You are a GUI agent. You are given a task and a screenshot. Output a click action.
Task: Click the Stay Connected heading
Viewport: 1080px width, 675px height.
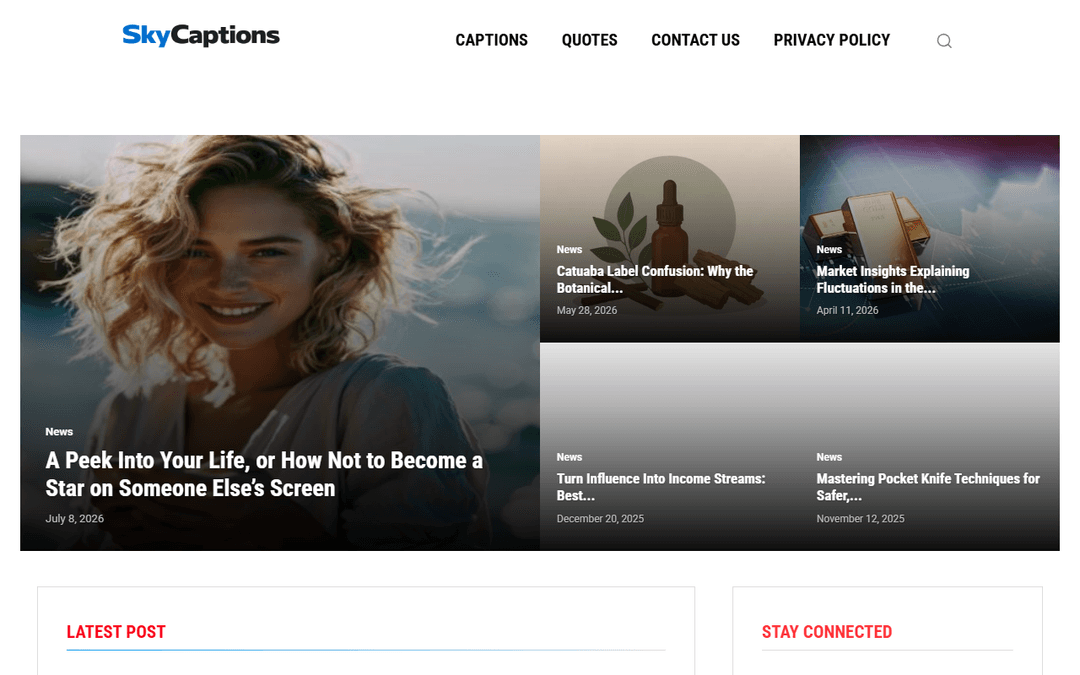coord(827,632)
